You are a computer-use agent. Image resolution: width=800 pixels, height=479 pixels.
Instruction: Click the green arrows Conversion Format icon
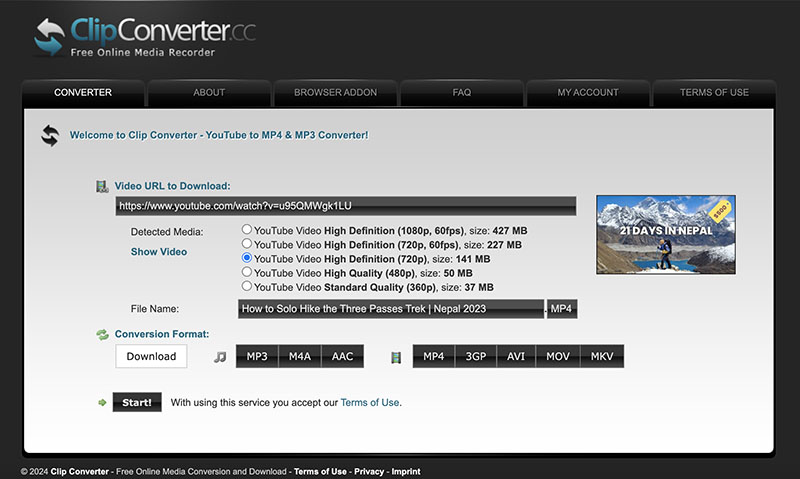point(103,334)
